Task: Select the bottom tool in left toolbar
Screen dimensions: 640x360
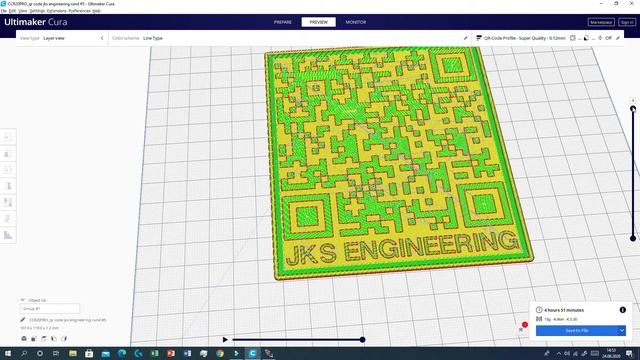Action: 8,235
